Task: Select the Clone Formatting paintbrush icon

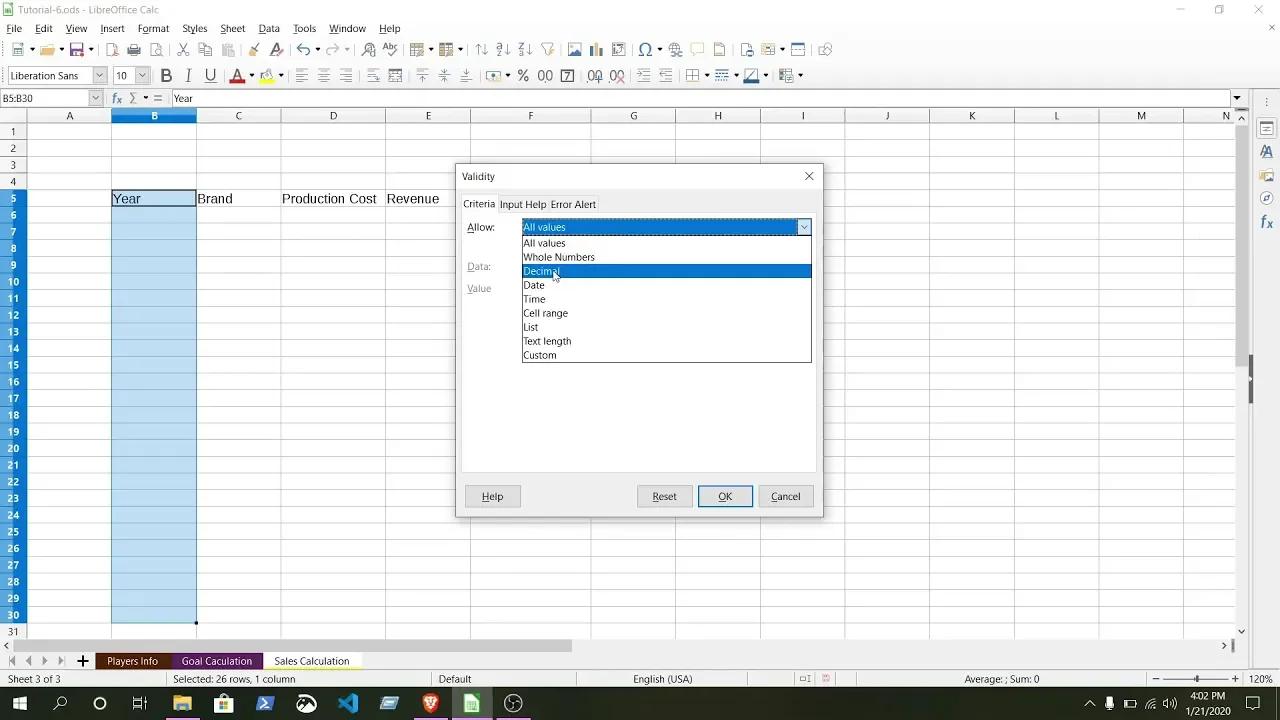Action: [254, 49]
